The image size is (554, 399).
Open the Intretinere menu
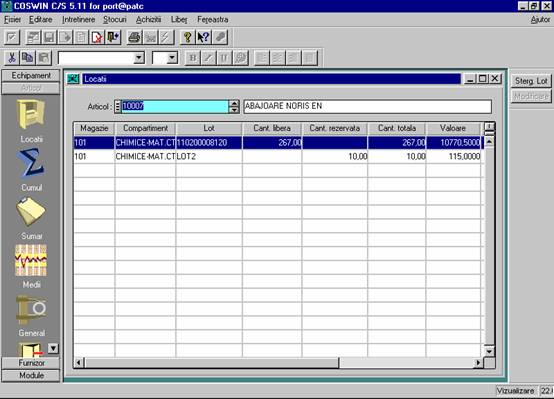tap(78, 20)
